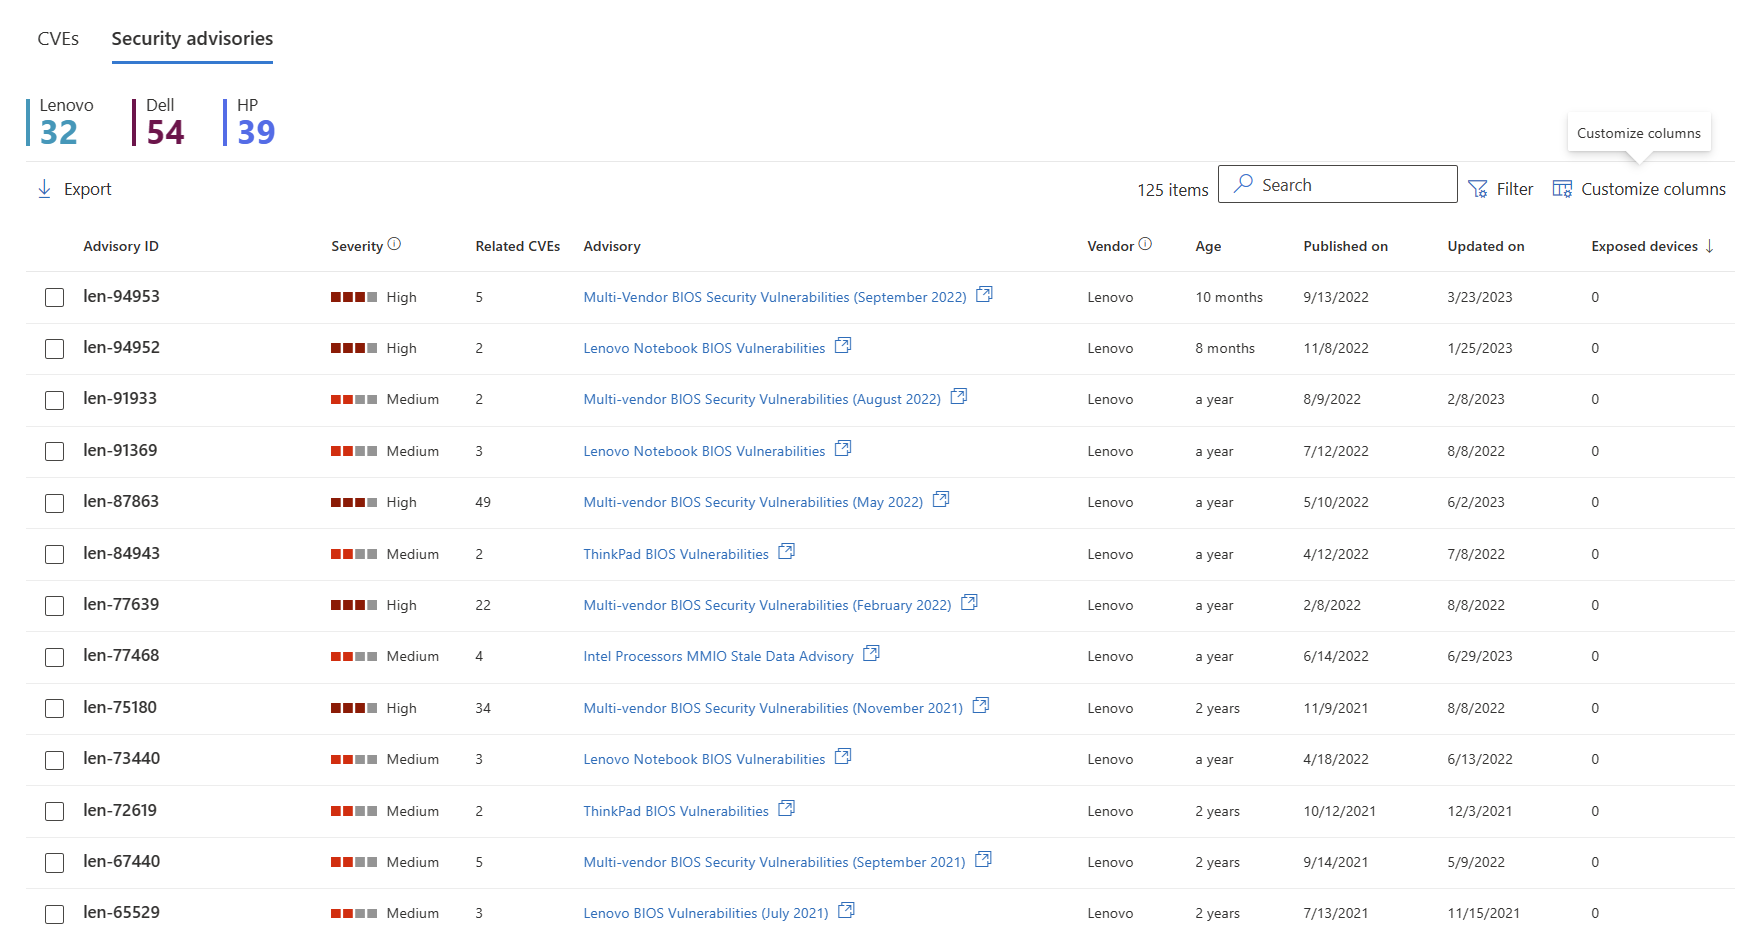Click the Severity info icon
The height and width of the screenshot is (937, 1761).
point(394,244)
